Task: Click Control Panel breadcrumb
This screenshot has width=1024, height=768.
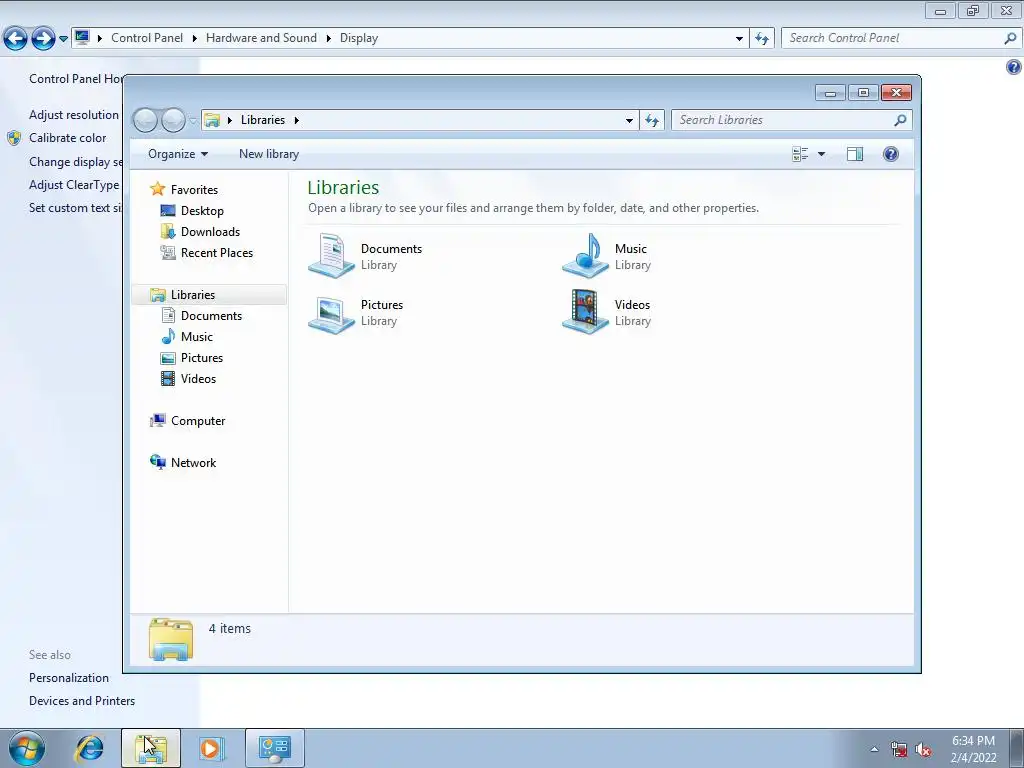Action: click(x=147, y=38)
